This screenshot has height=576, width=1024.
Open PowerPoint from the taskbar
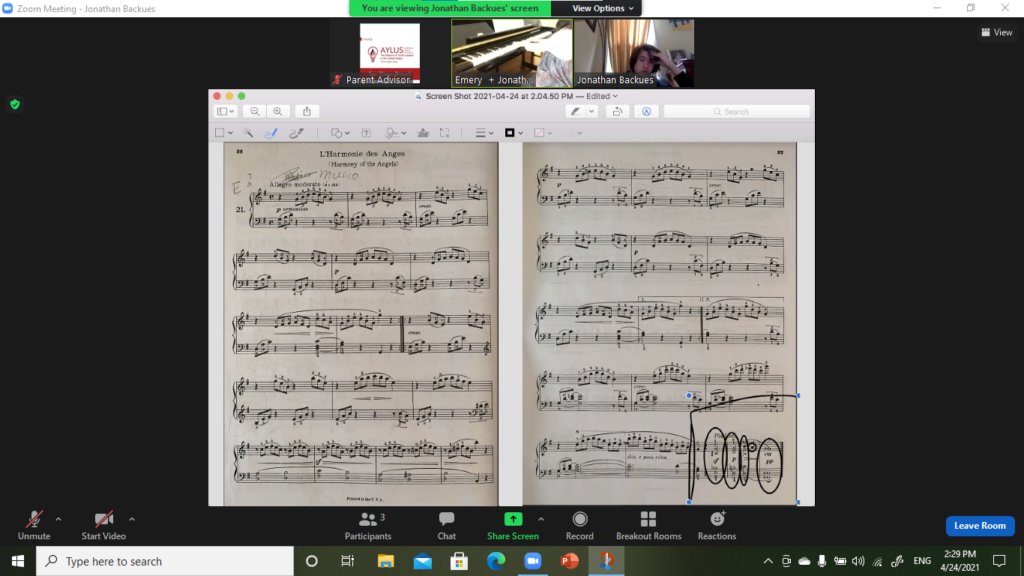tap(569, 561)
